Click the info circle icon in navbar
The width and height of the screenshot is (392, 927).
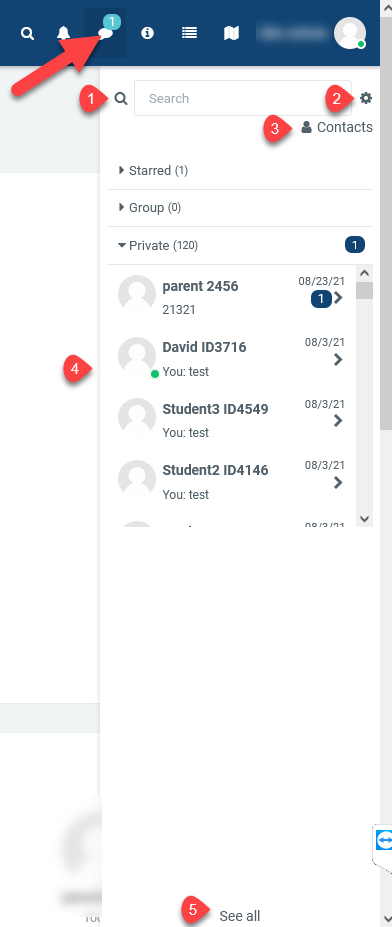[147, 33]
